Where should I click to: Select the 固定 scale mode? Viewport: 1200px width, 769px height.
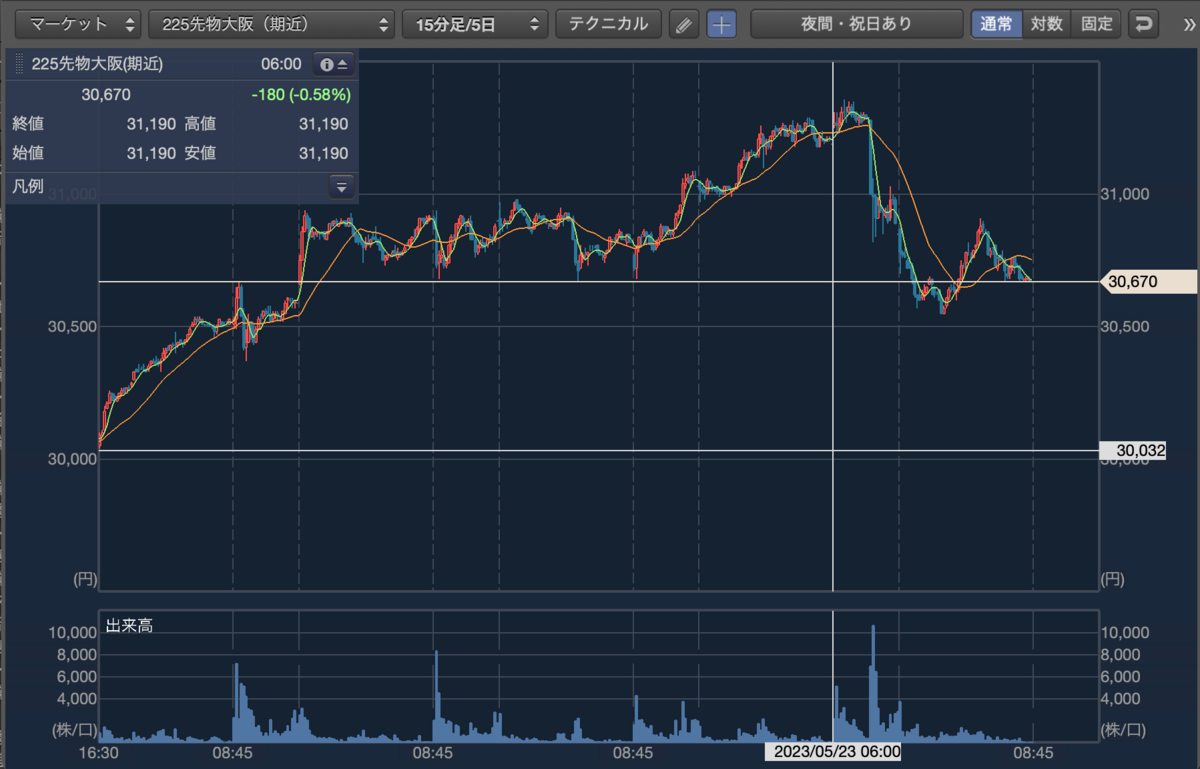click(x=1096, y=24)
